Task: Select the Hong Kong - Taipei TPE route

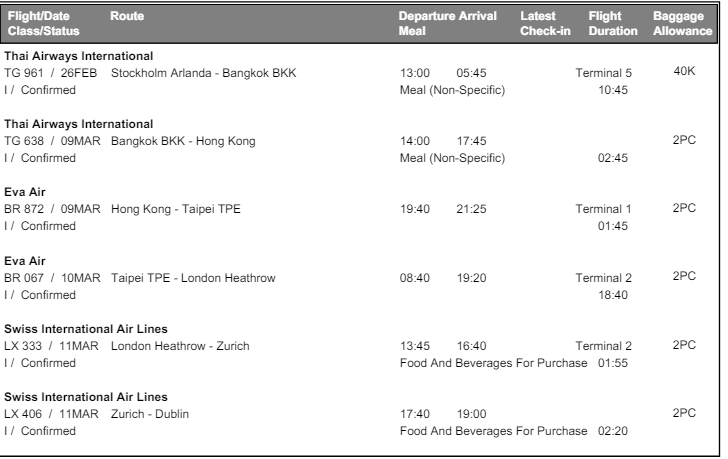Action: click(x=176, y=209)
